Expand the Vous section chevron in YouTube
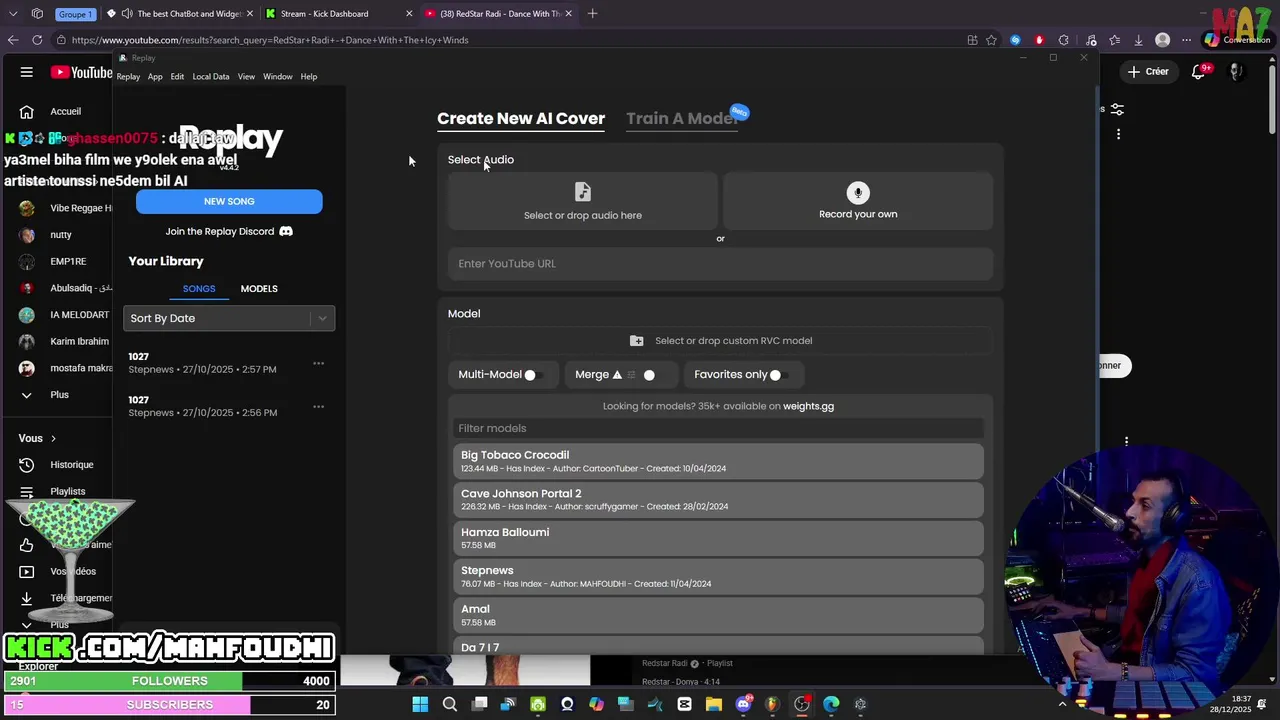The image size is (1280, 720). click(x=53, y=438)
